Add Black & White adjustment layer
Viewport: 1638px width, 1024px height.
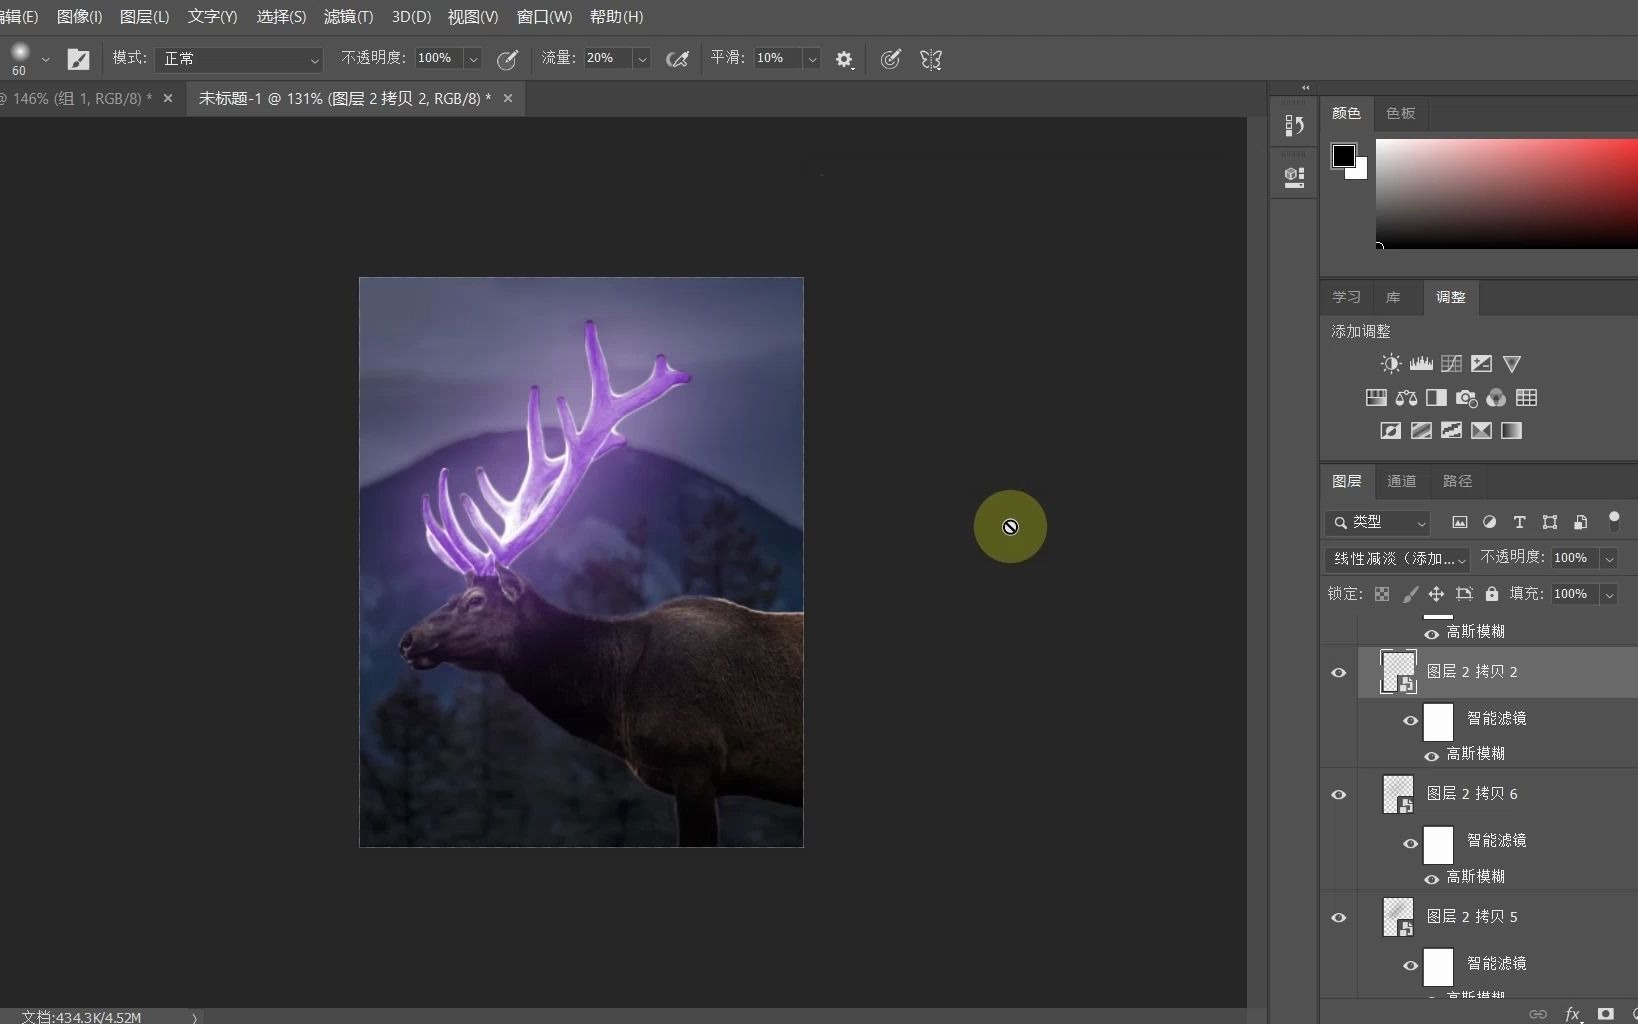tap(1436, 398)
